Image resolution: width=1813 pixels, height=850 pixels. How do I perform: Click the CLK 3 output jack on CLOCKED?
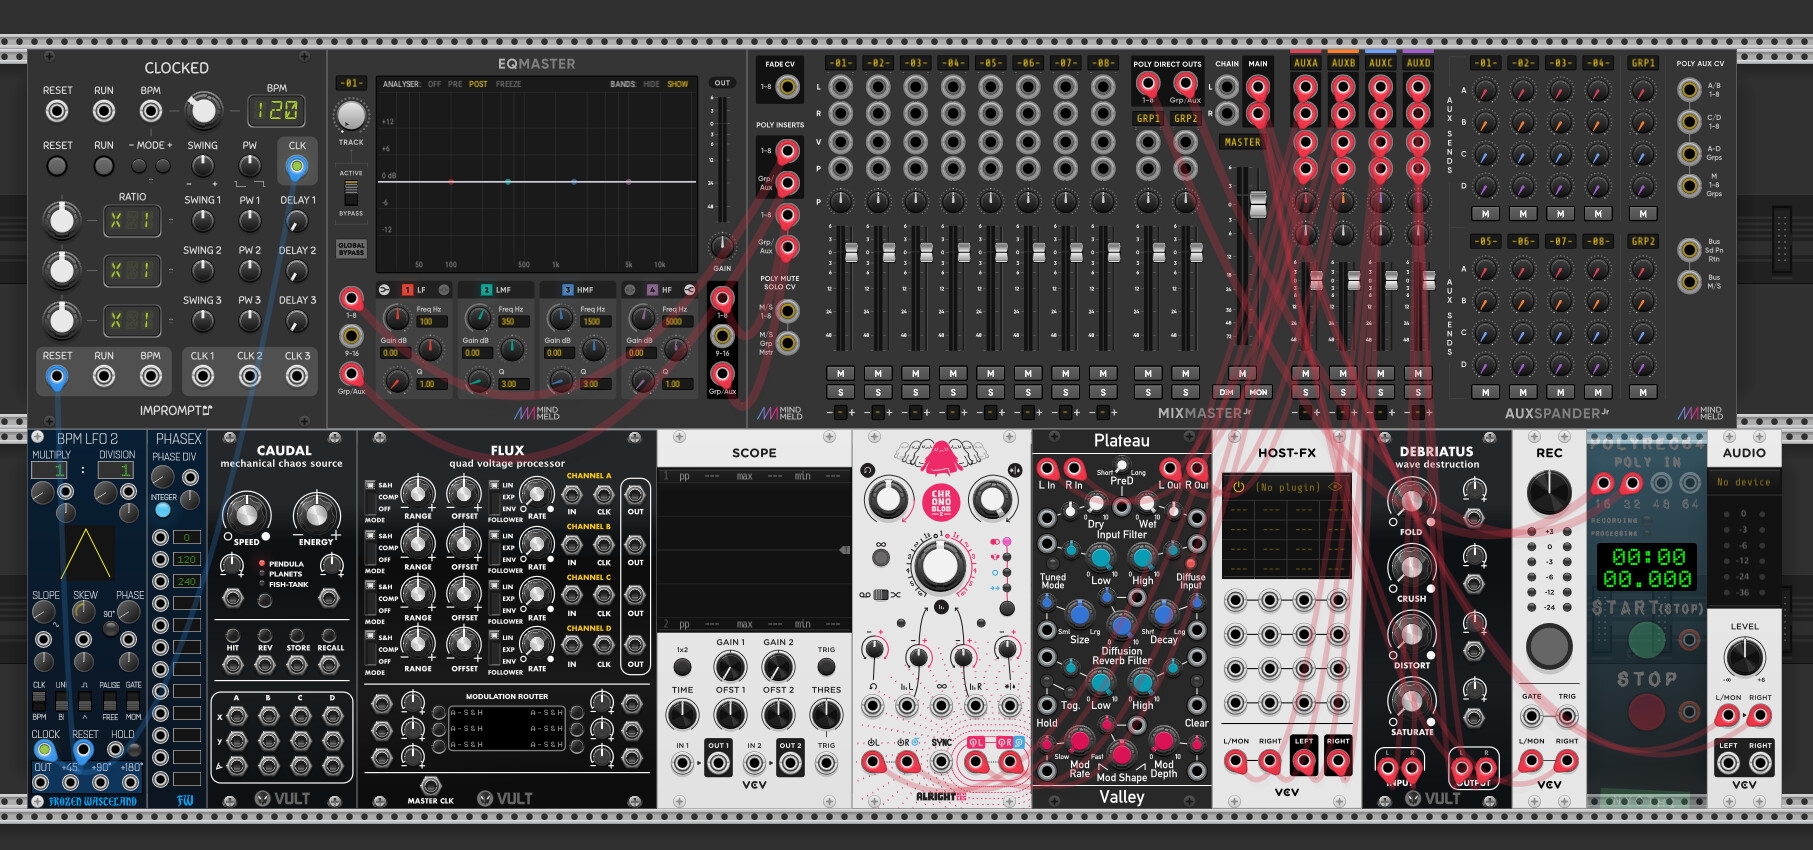point(297,376)
